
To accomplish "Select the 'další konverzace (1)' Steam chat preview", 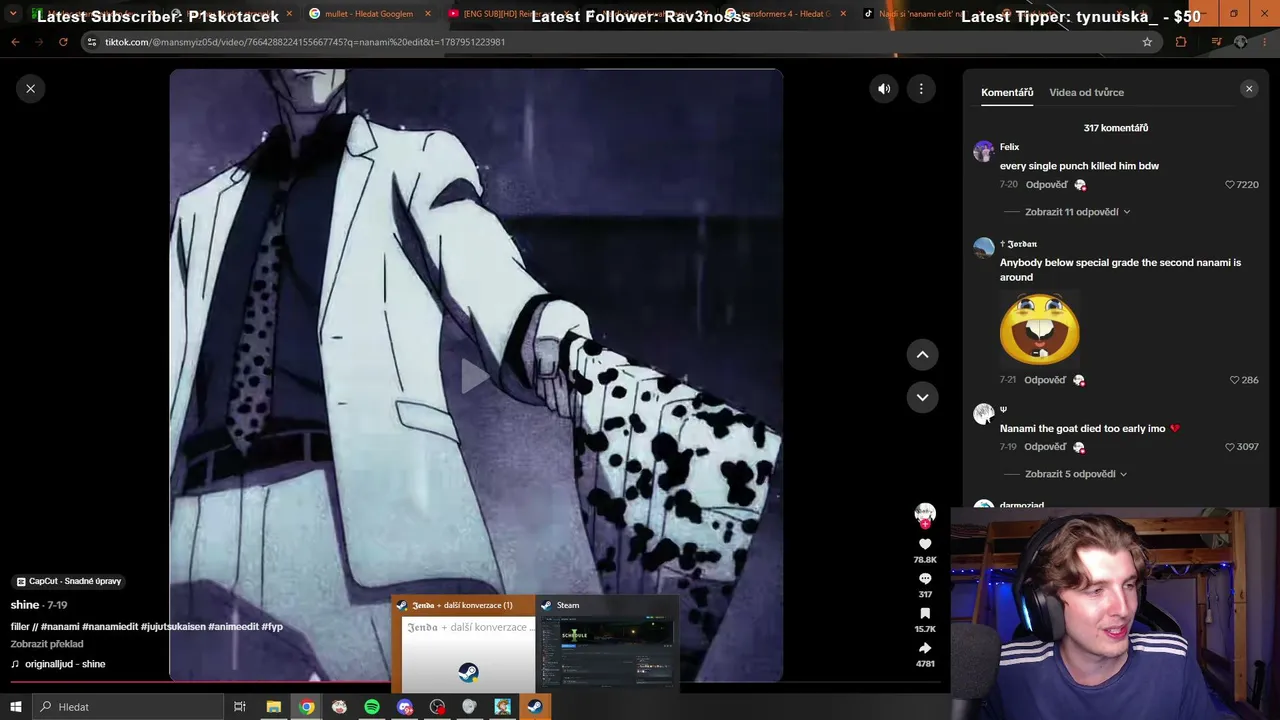I will [465, 644].
